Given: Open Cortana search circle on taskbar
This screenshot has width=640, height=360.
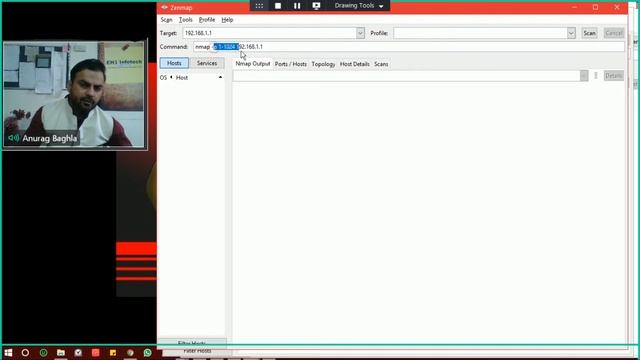Looking at the screenshot, I should click(25, 353).
